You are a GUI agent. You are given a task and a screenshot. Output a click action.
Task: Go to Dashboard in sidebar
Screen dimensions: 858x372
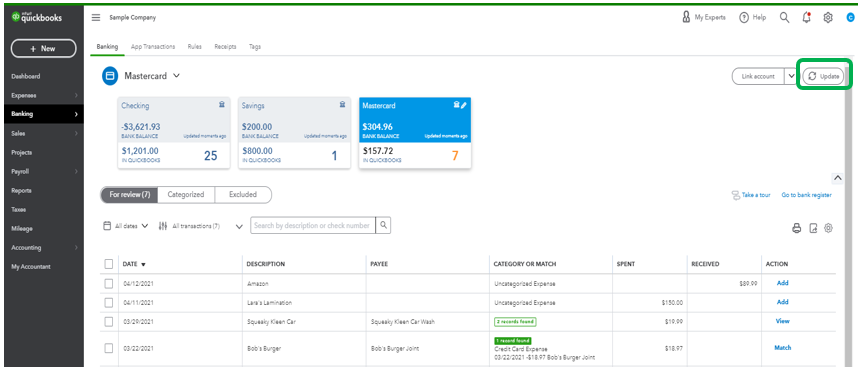click(26, 76)
